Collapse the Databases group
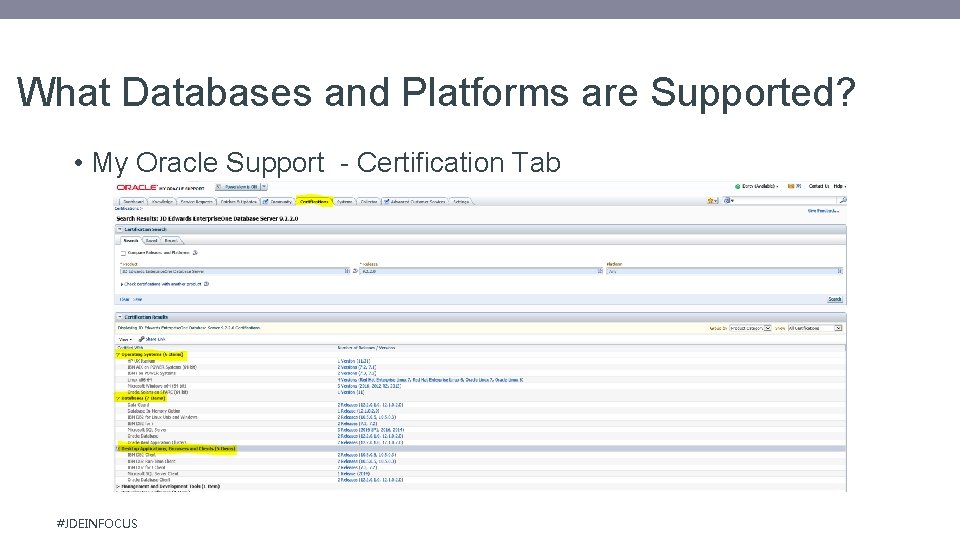This screenshot has width=960, height=540. coord(118,398)
